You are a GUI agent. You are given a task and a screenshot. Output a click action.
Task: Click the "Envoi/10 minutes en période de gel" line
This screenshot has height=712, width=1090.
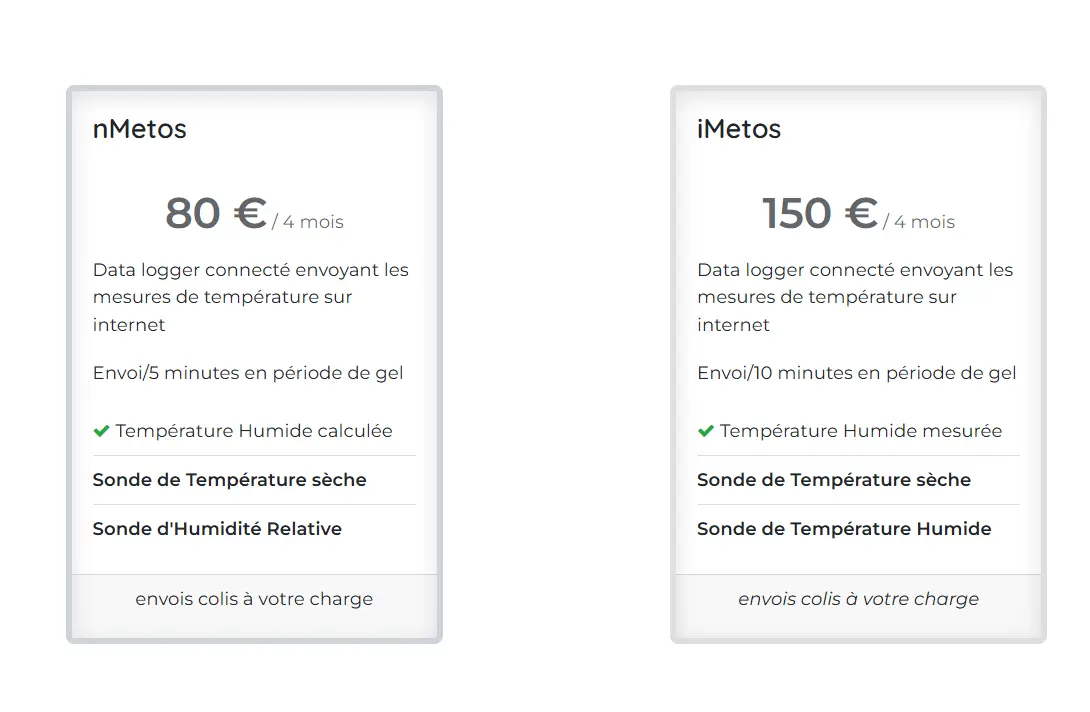coord(856,373)
